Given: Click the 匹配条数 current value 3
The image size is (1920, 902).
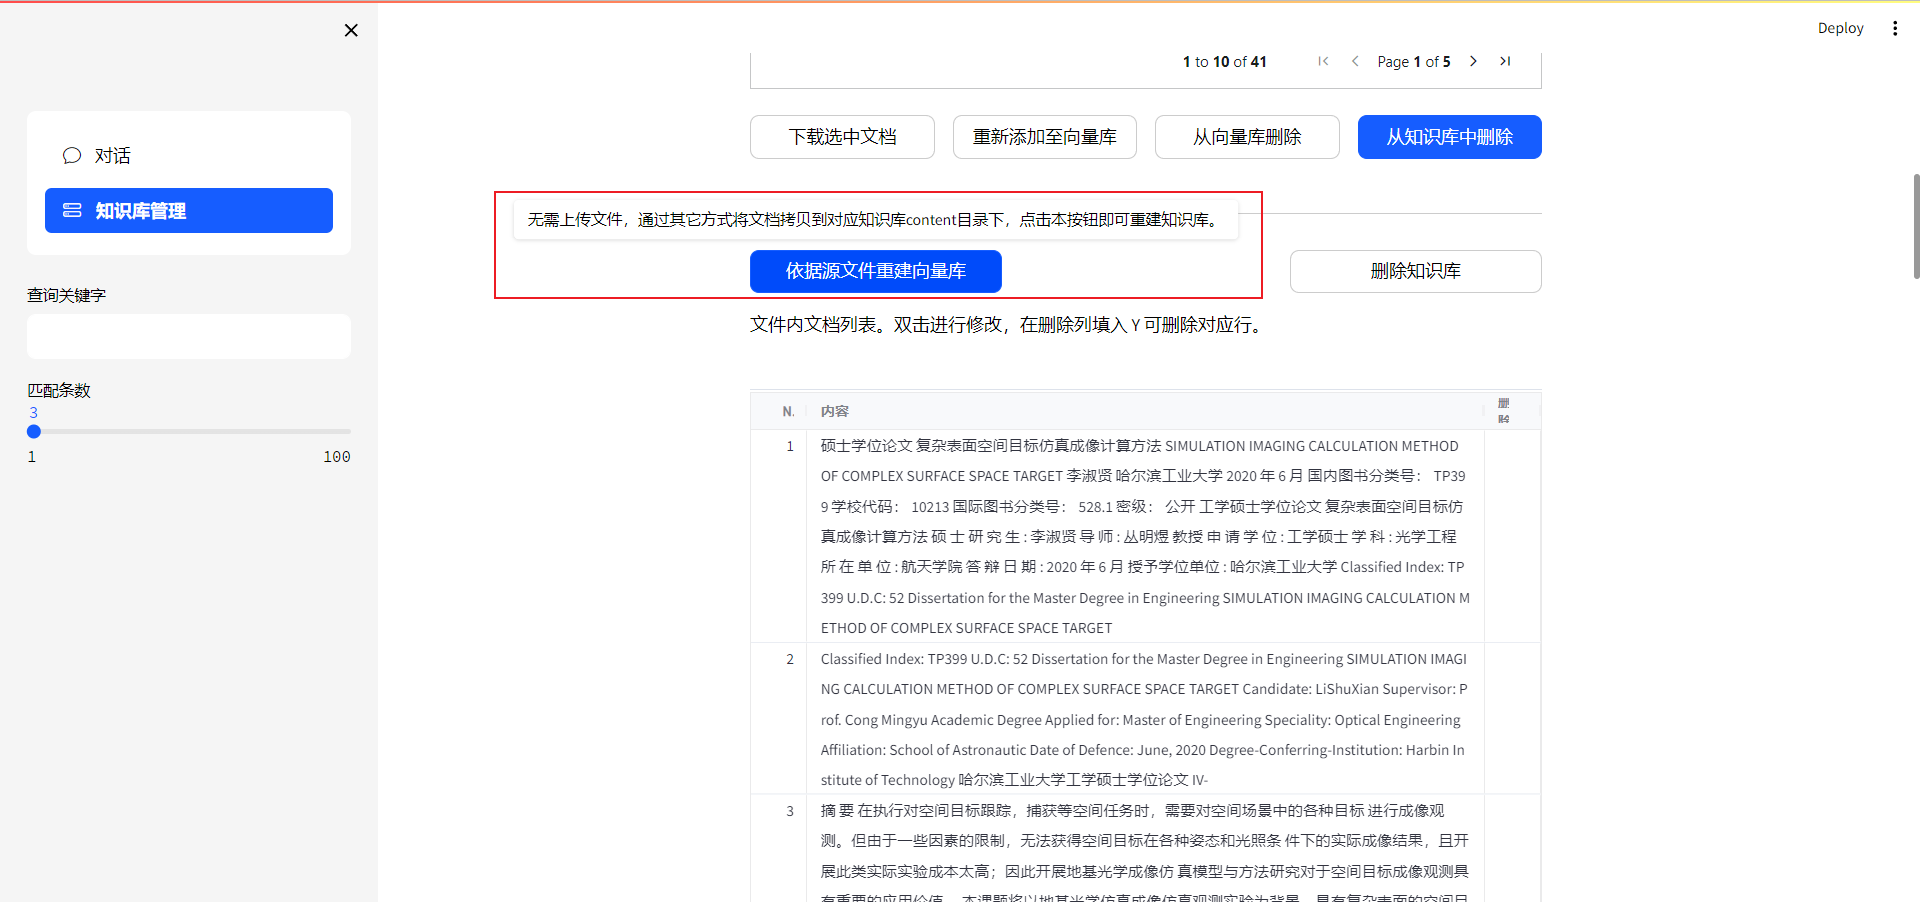Looking at the screenshot, I should tap(33, 412).
